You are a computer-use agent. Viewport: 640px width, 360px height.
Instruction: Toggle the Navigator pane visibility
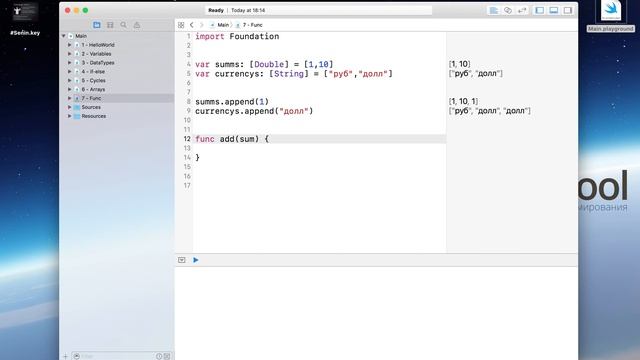click(x=540, y=11)
